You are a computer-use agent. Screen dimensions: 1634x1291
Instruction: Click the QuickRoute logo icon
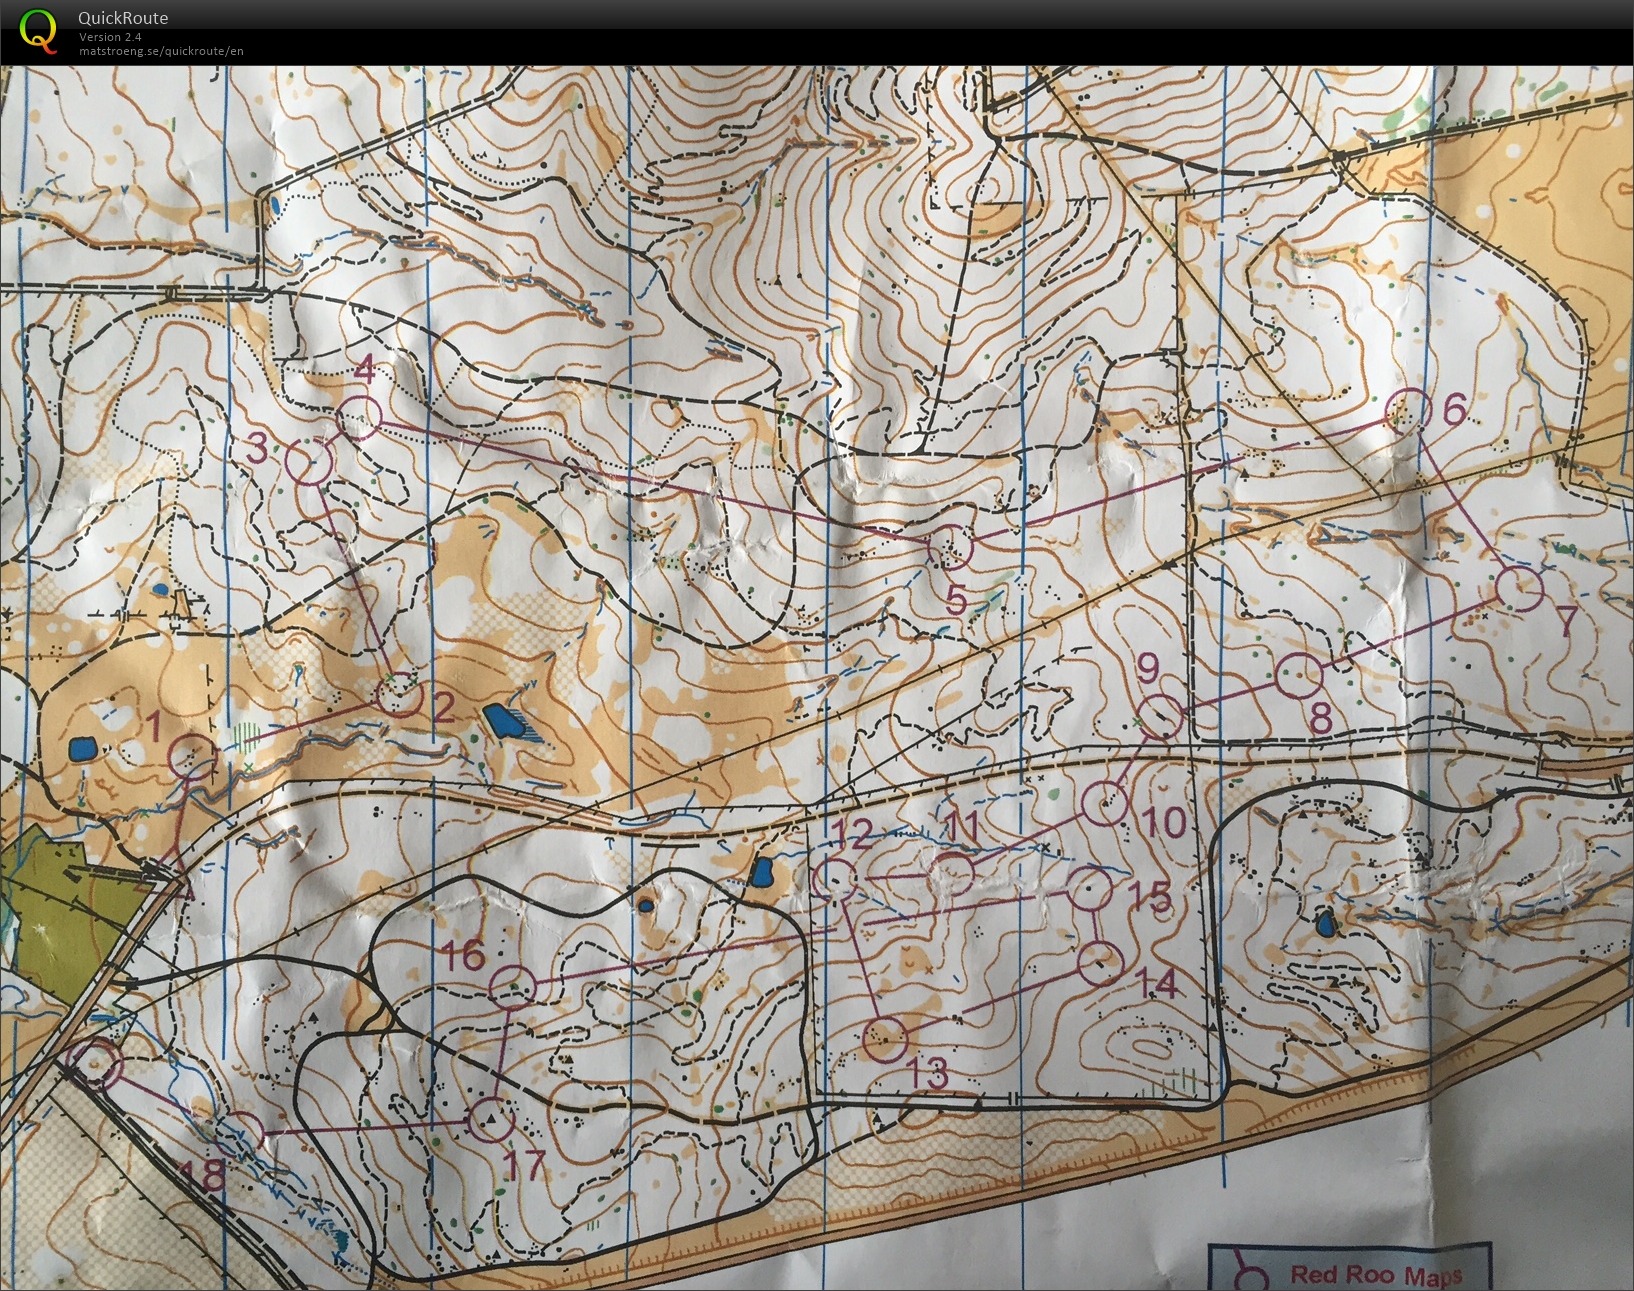pos(38,30)
